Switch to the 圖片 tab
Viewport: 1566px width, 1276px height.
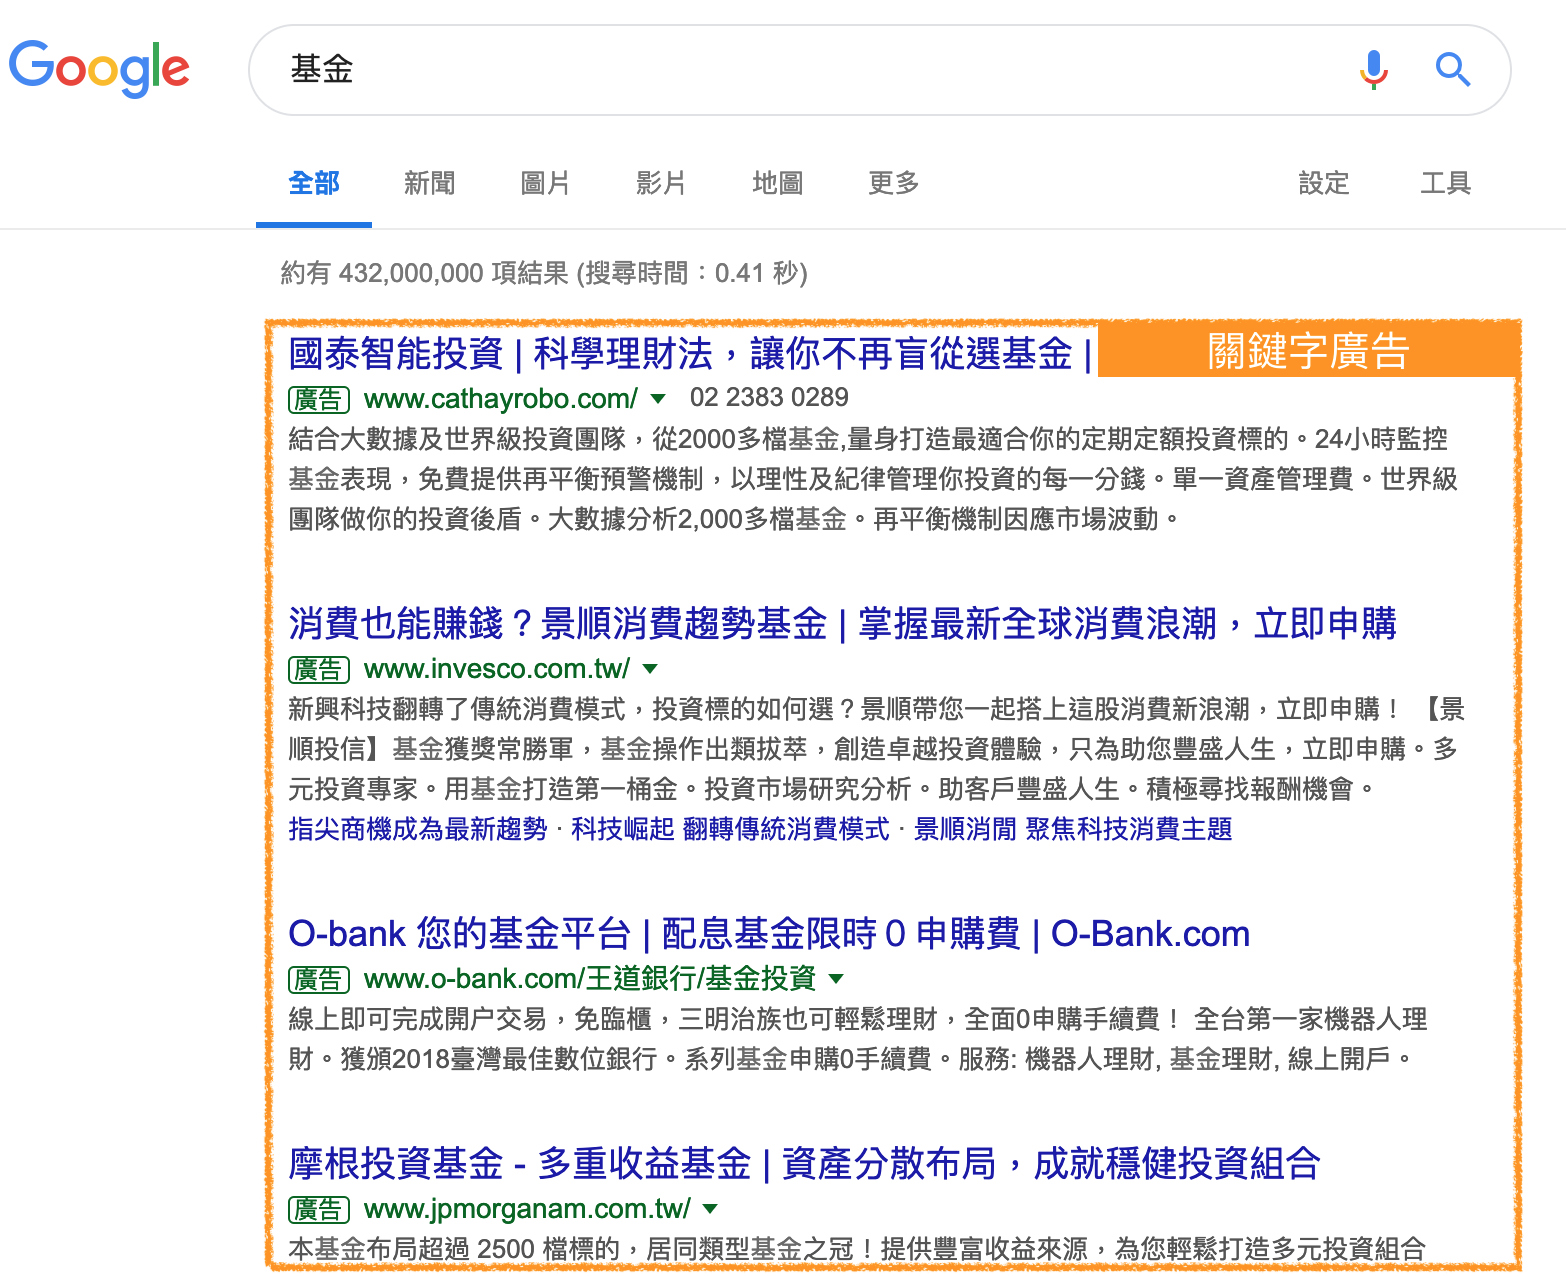545,183
